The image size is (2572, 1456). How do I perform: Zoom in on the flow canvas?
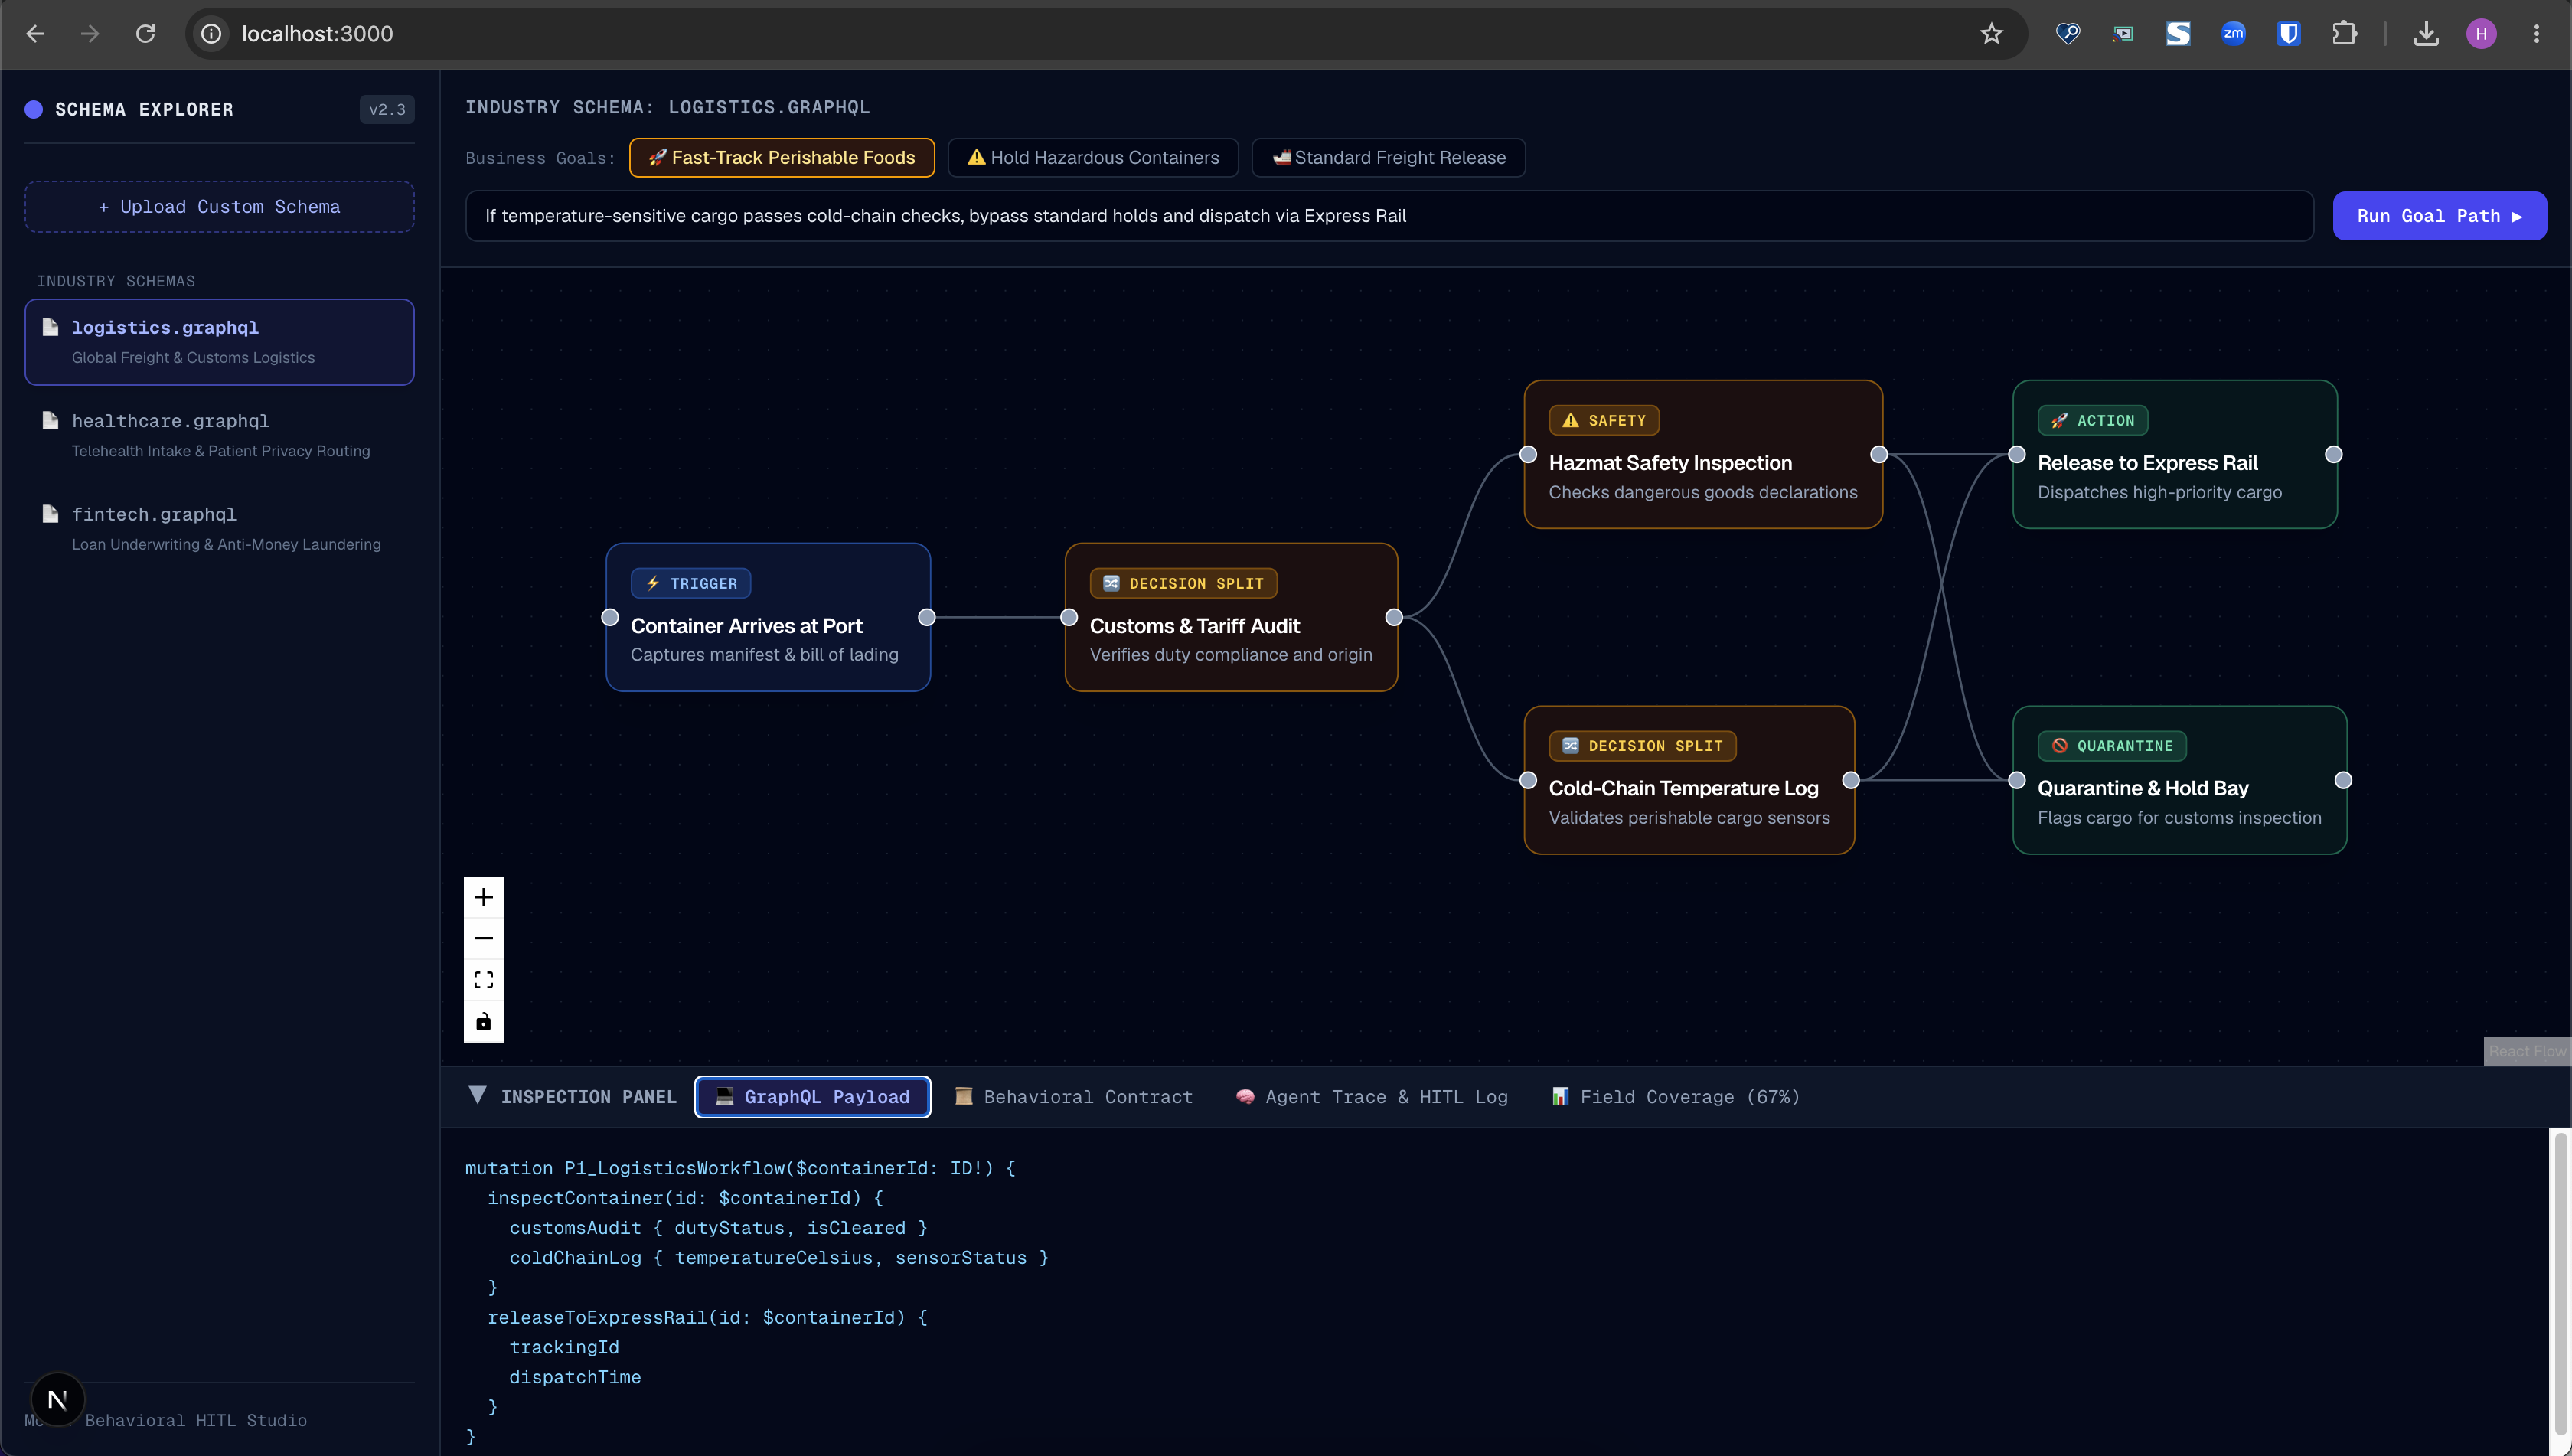coord(483,897)
